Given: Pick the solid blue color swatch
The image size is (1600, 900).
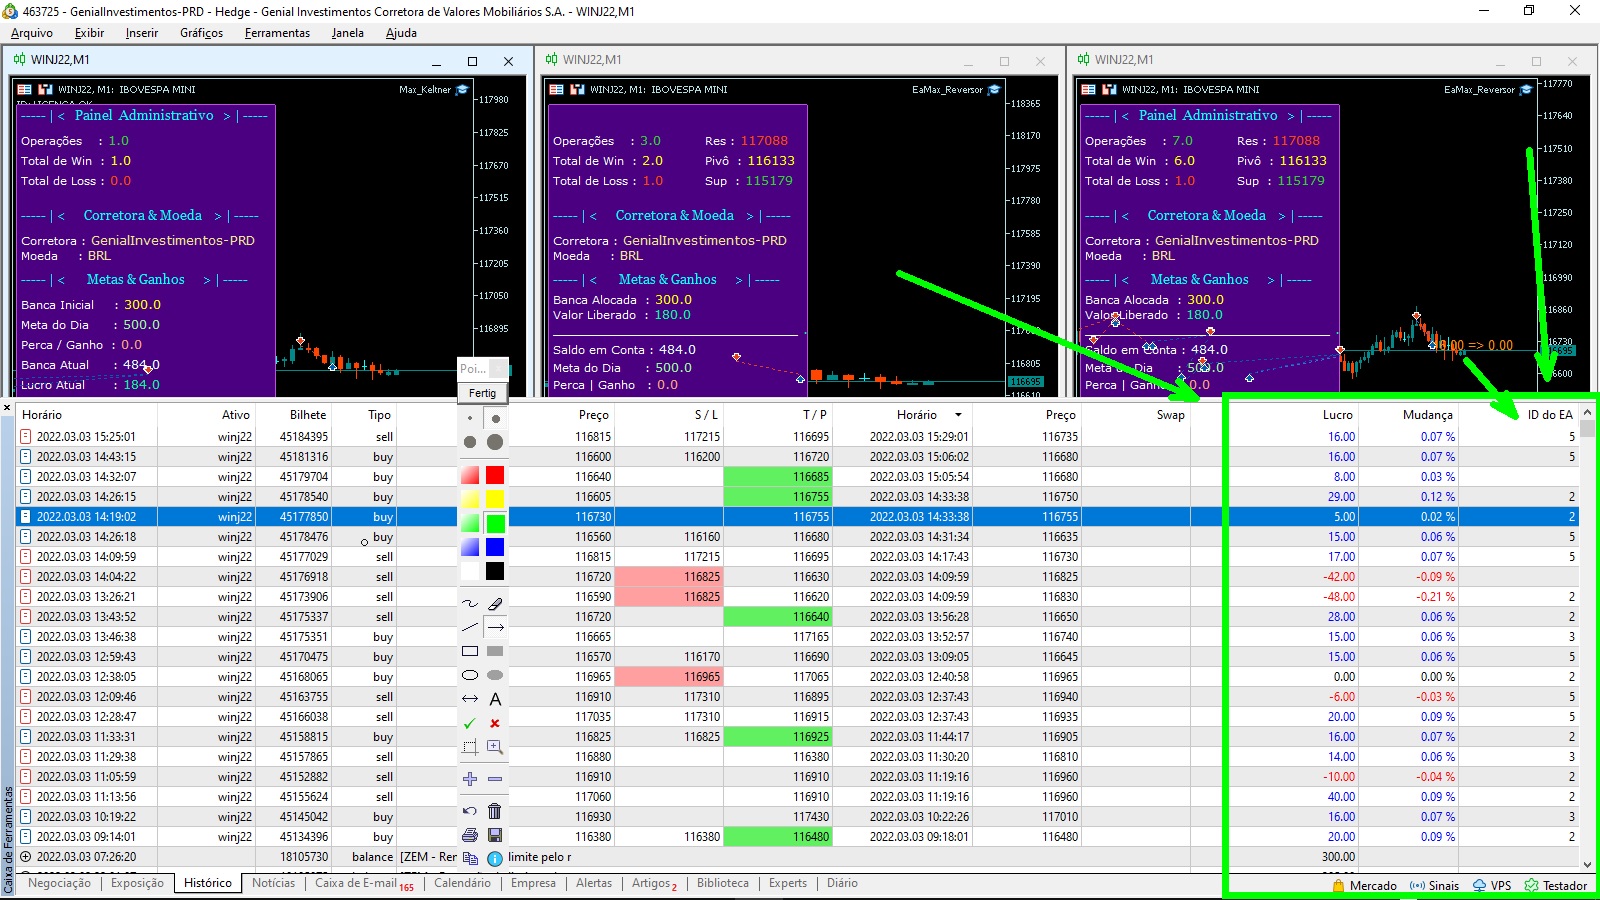Looking at the screenshot, I should pyautogui.click(x=495, y=547).
